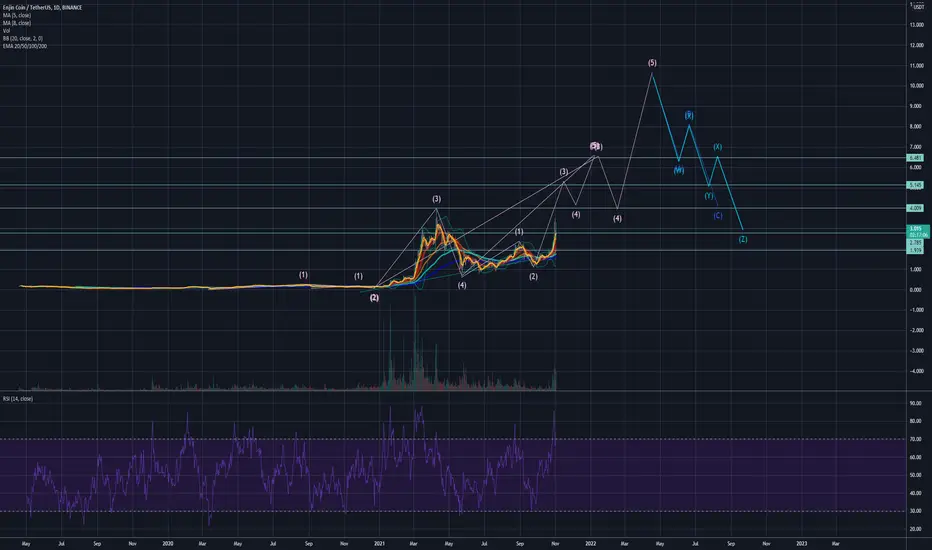
Task: Click the 2.785 price tag on axis
Action: [915, 243]
